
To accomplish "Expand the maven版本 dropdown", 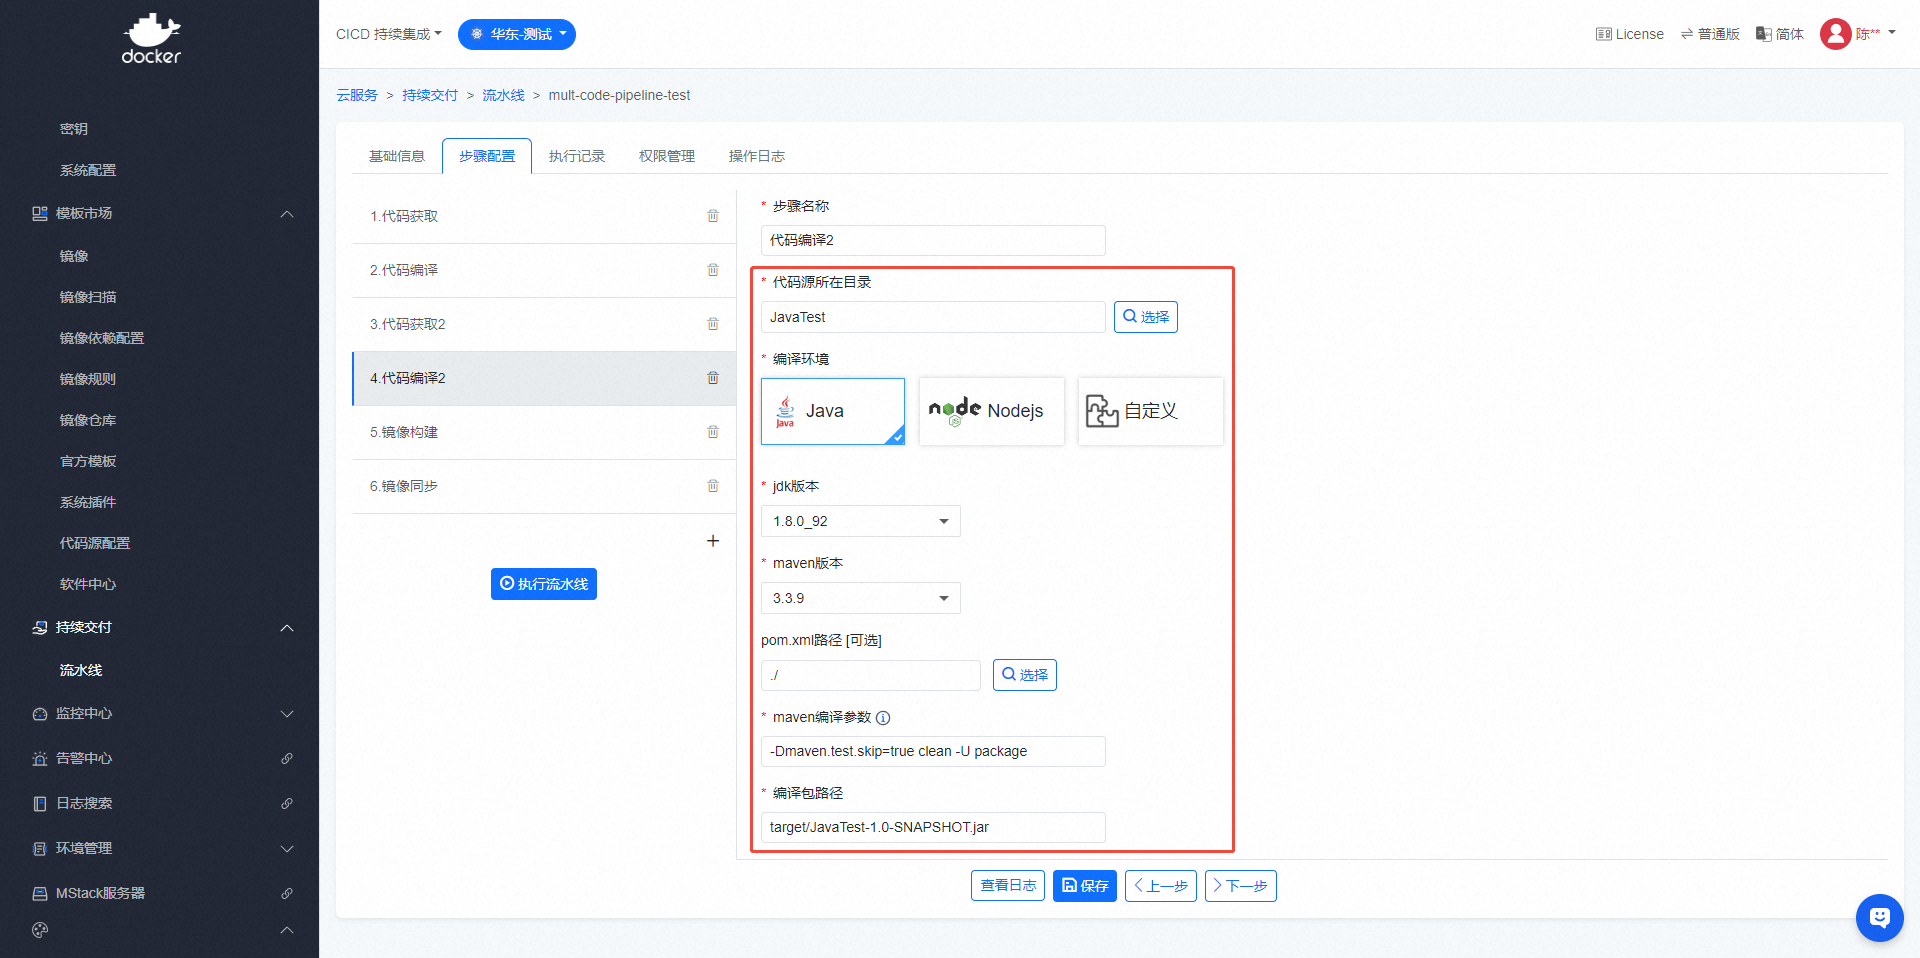I will pos(860,598).
